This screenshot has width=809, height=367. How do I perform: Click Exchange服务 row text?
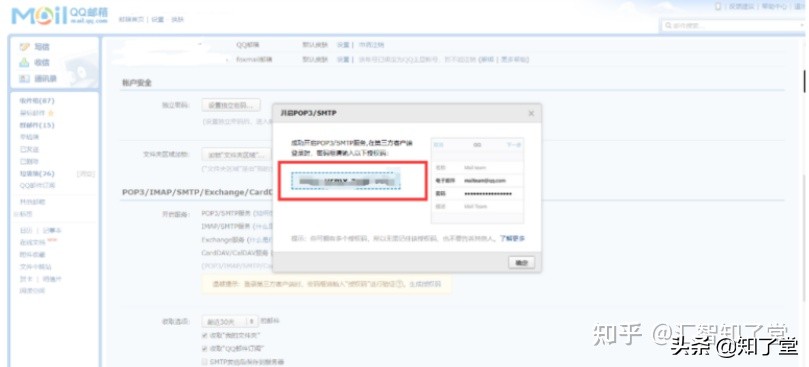click(224, 240)
